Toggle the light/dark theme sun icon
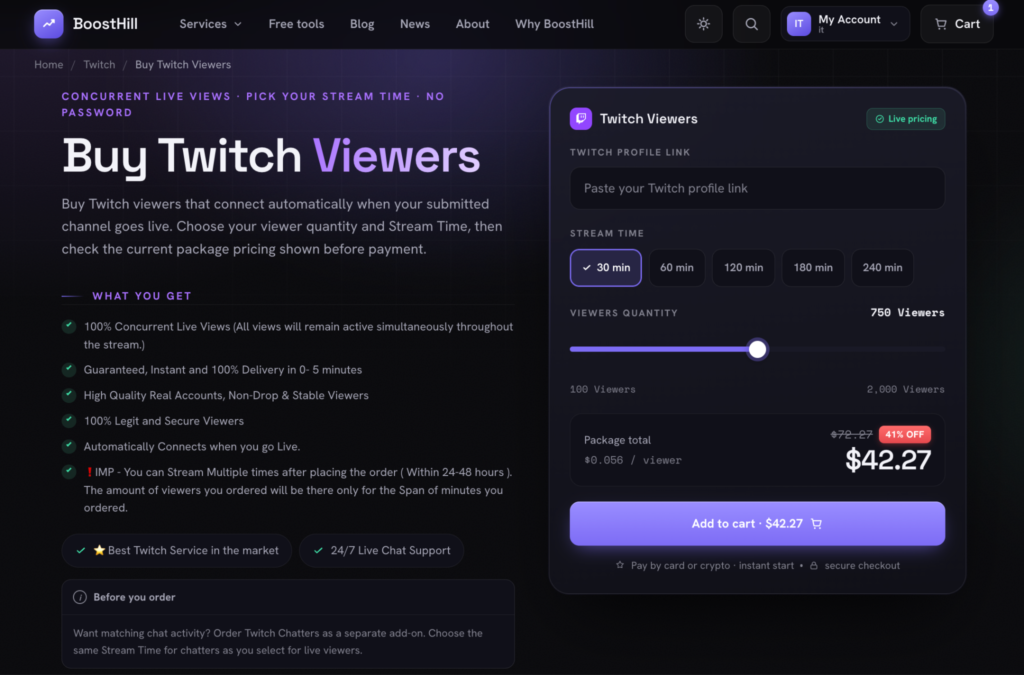The height and width of the screenshot is (675, 1024). click(x=703, y=24)
